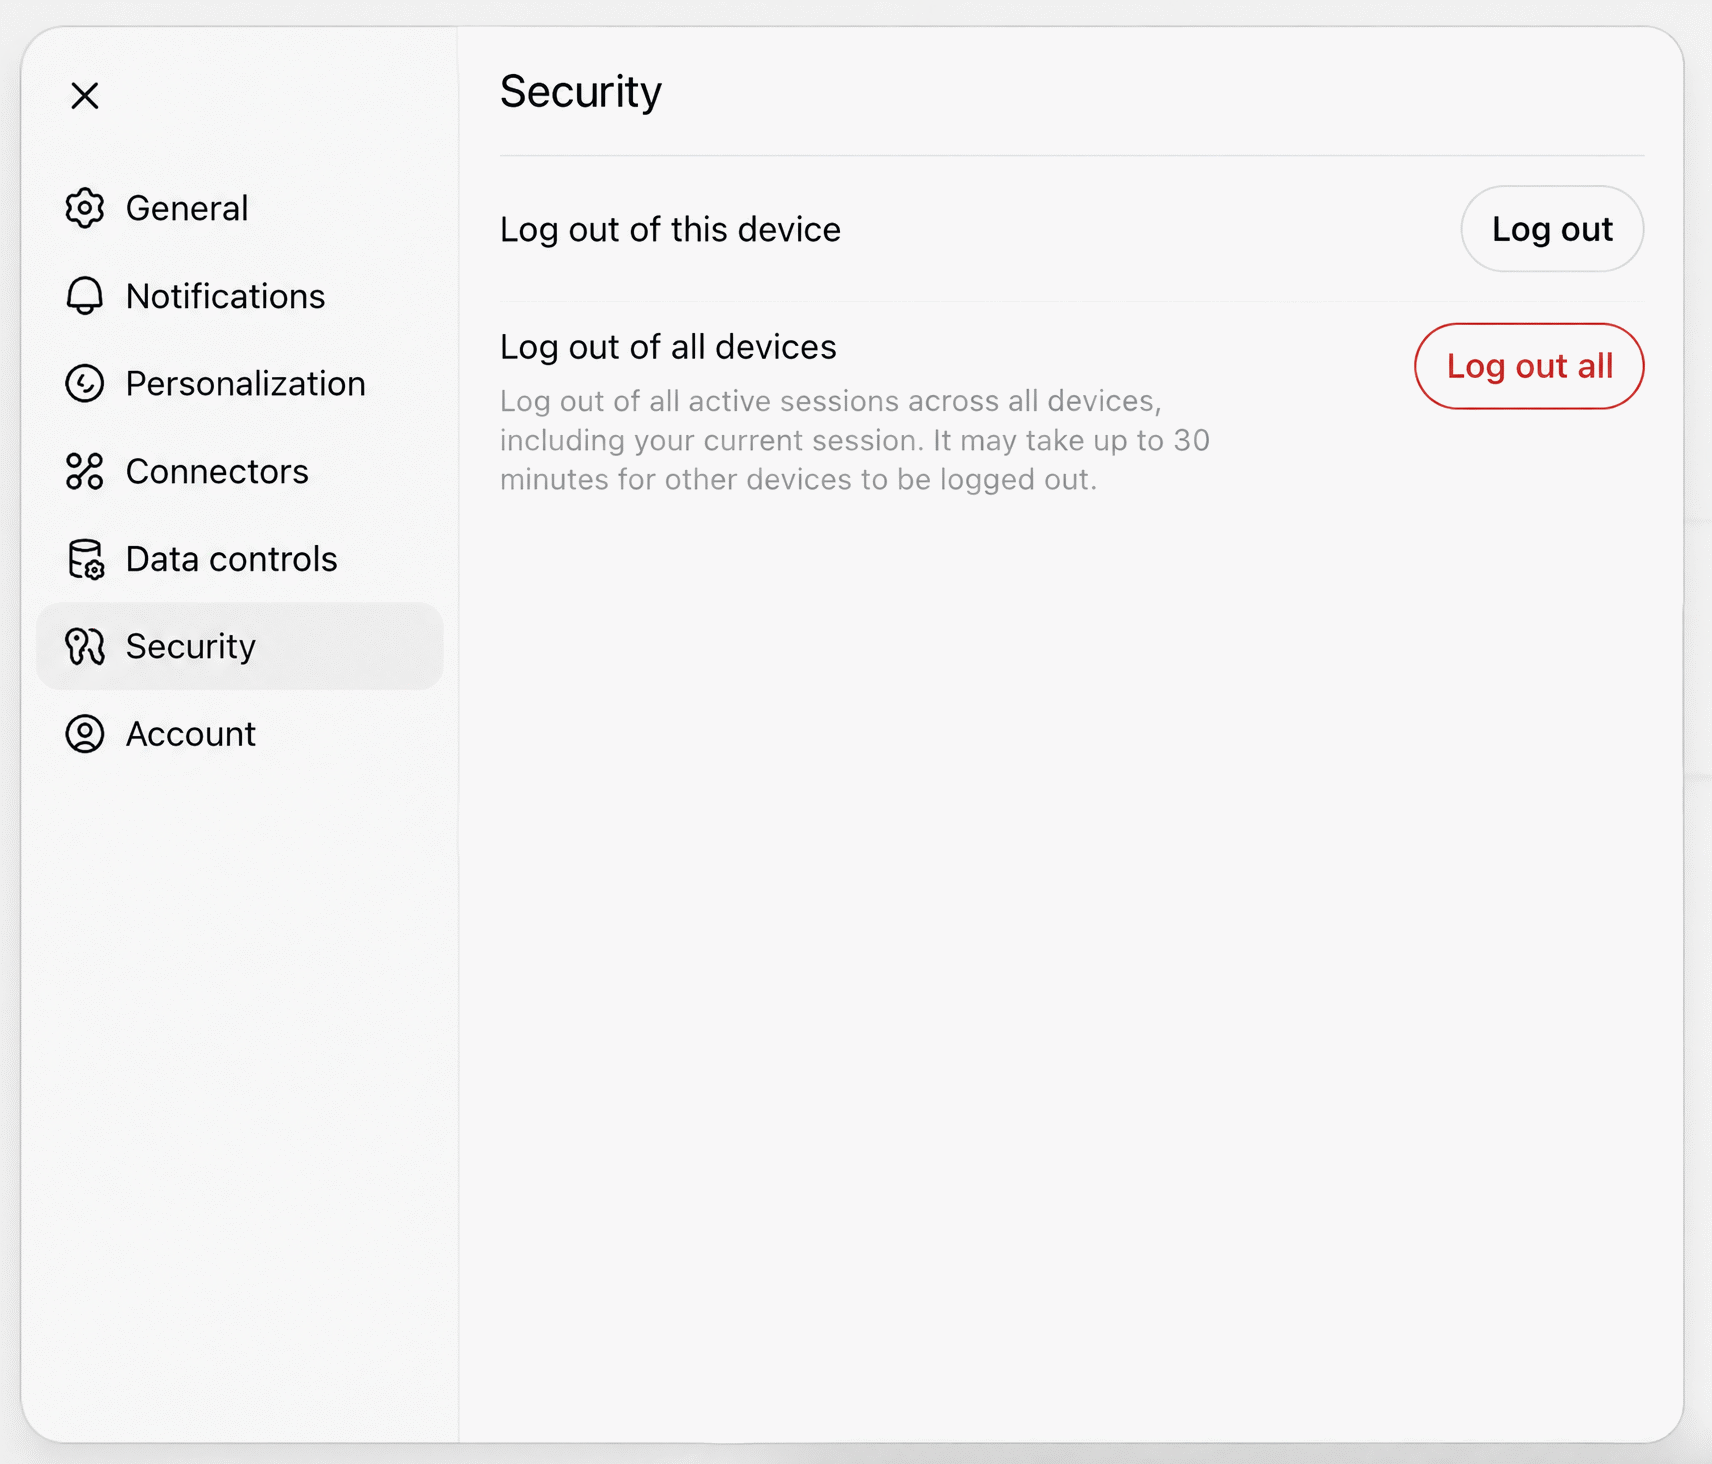
Task: Click the Data controls database icon
Action: point(85,559)
